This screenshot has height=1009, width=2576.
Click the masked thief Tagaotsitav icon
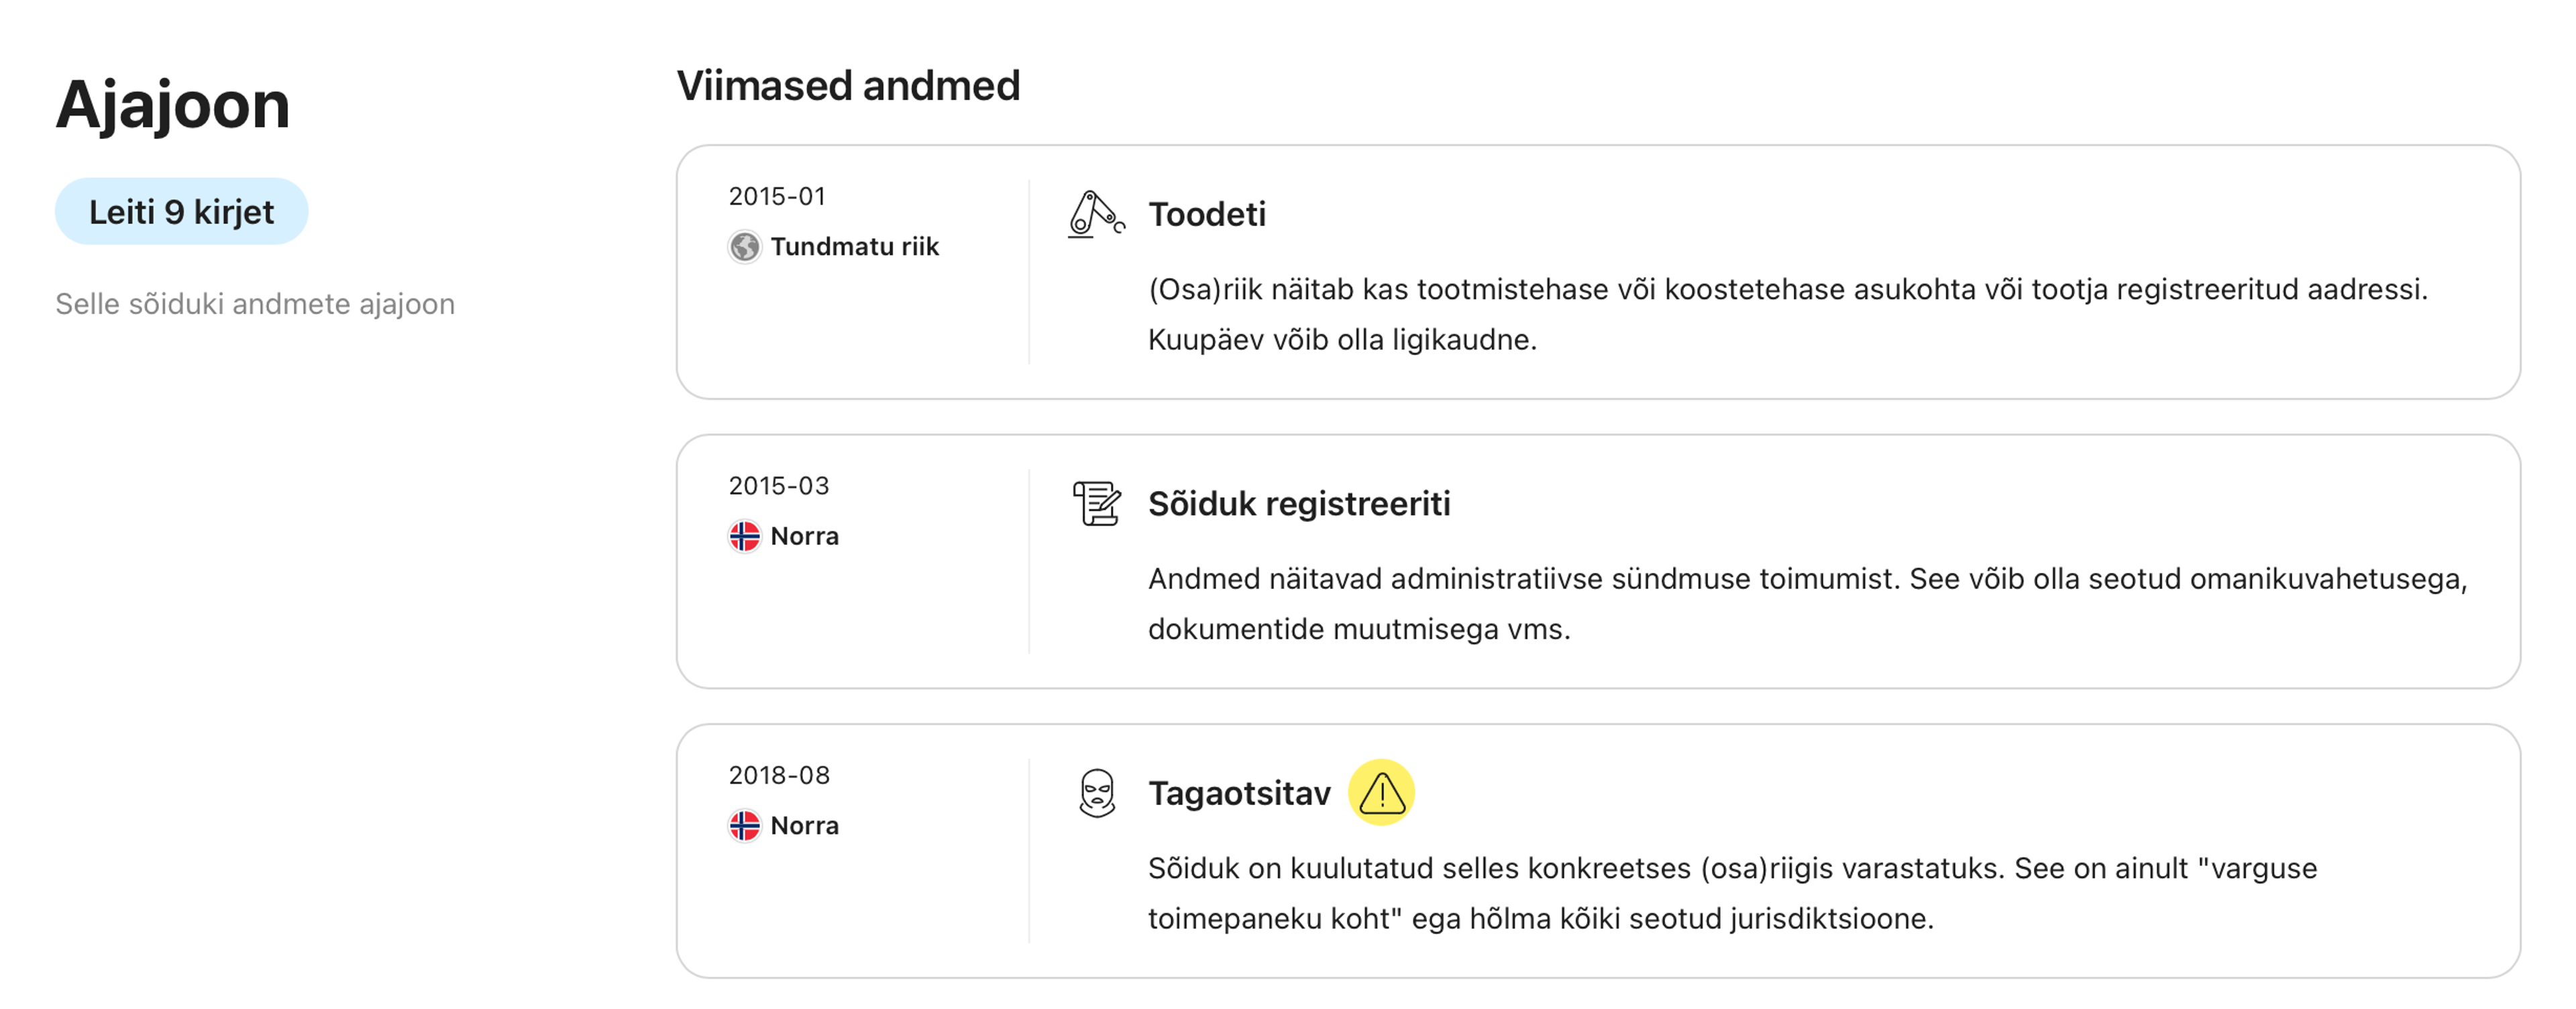pos(1096,793)
